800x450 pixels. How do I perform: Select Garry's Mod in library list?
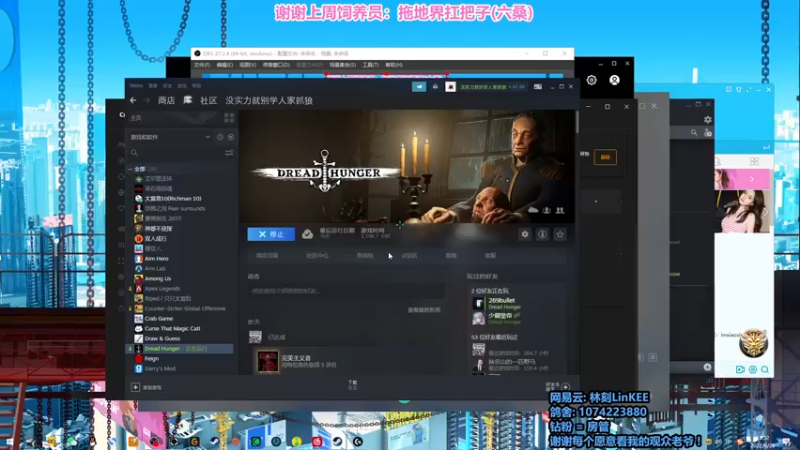(x=160, y=369)
